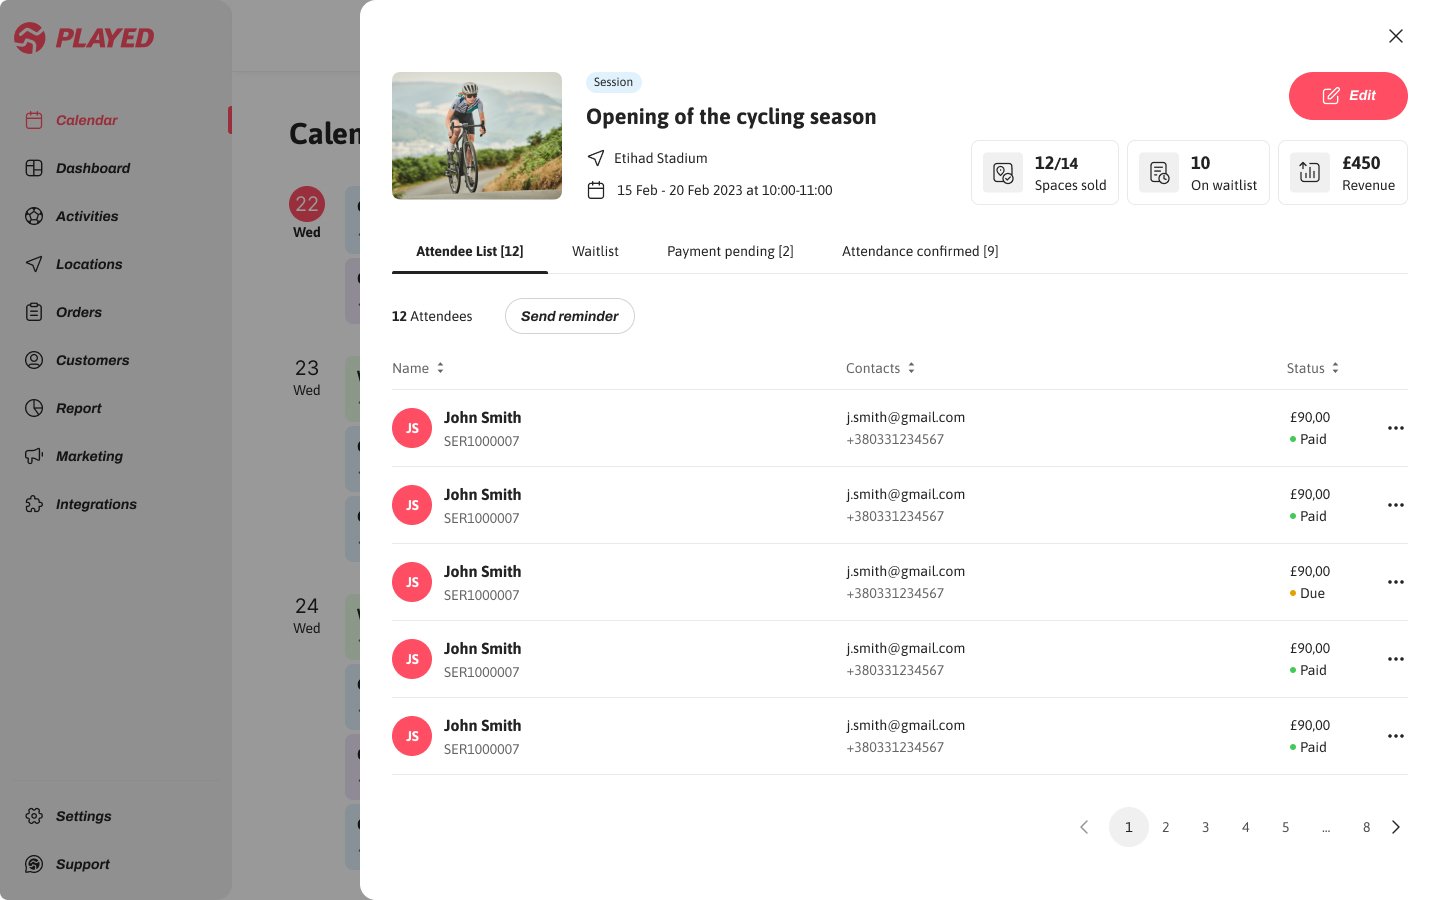Go to next page arrow
The width and height of the screenshot is (1440, 900).
[1396, 827]
